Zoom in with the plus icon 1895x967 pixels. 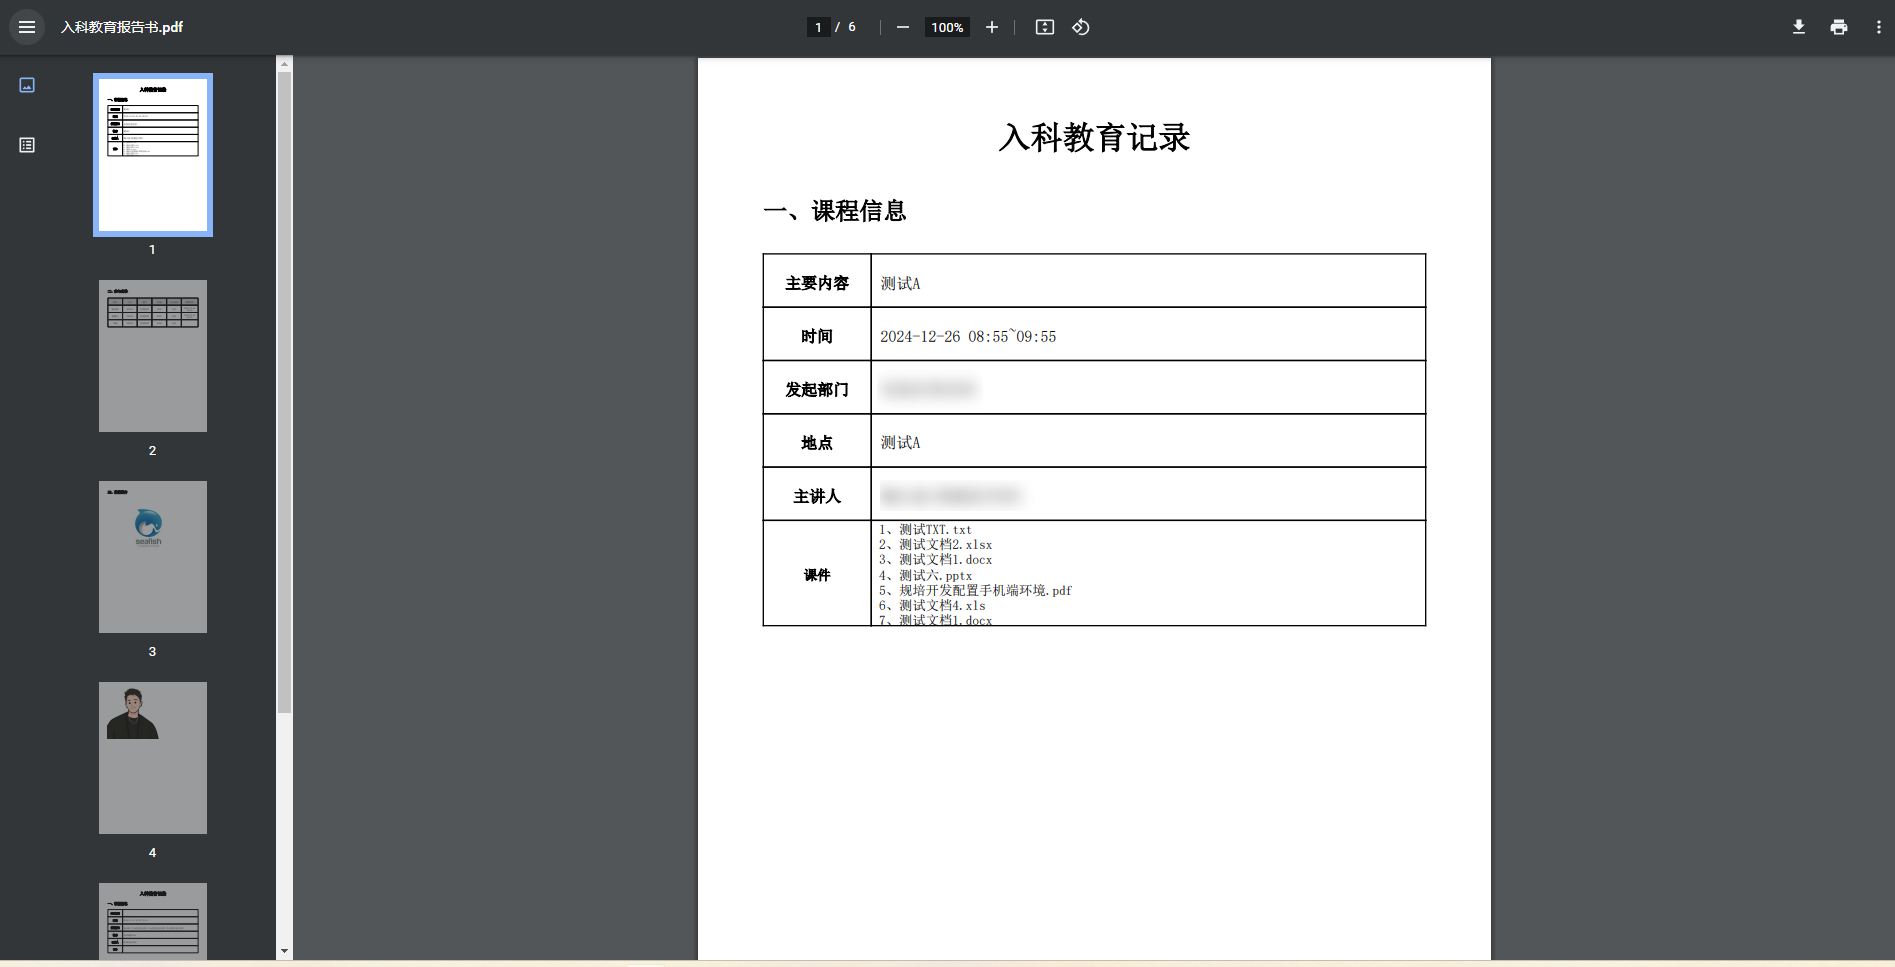pyautogui.click(x=992, y=27)
